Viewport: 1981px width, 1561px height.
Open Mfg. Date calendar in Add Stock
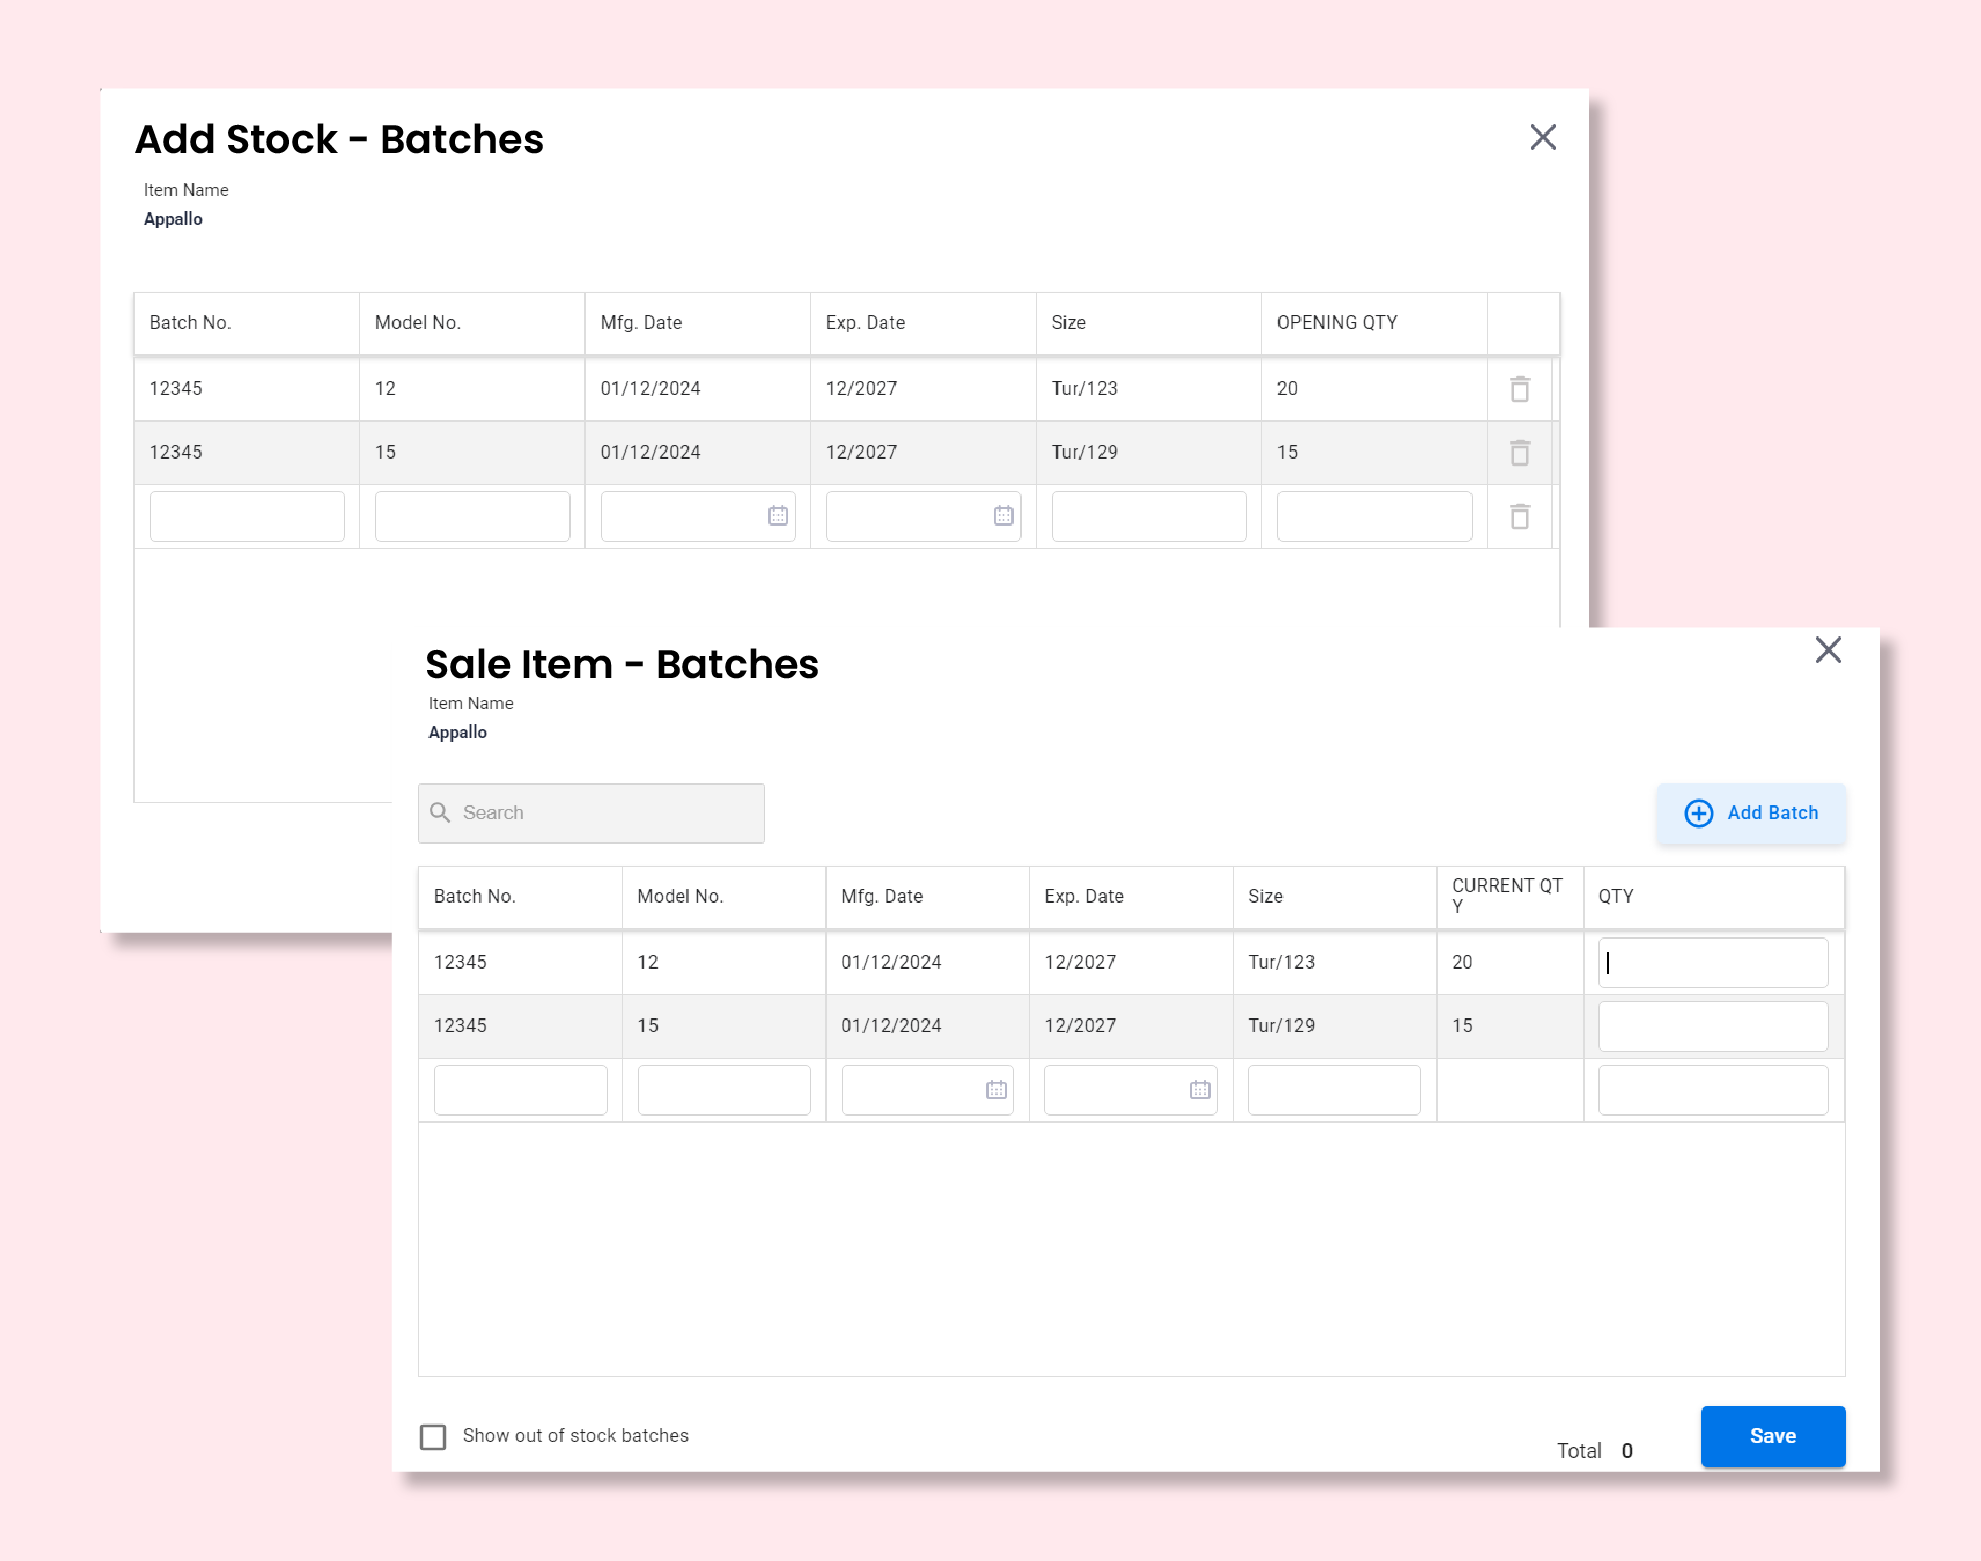pos(777,516)
